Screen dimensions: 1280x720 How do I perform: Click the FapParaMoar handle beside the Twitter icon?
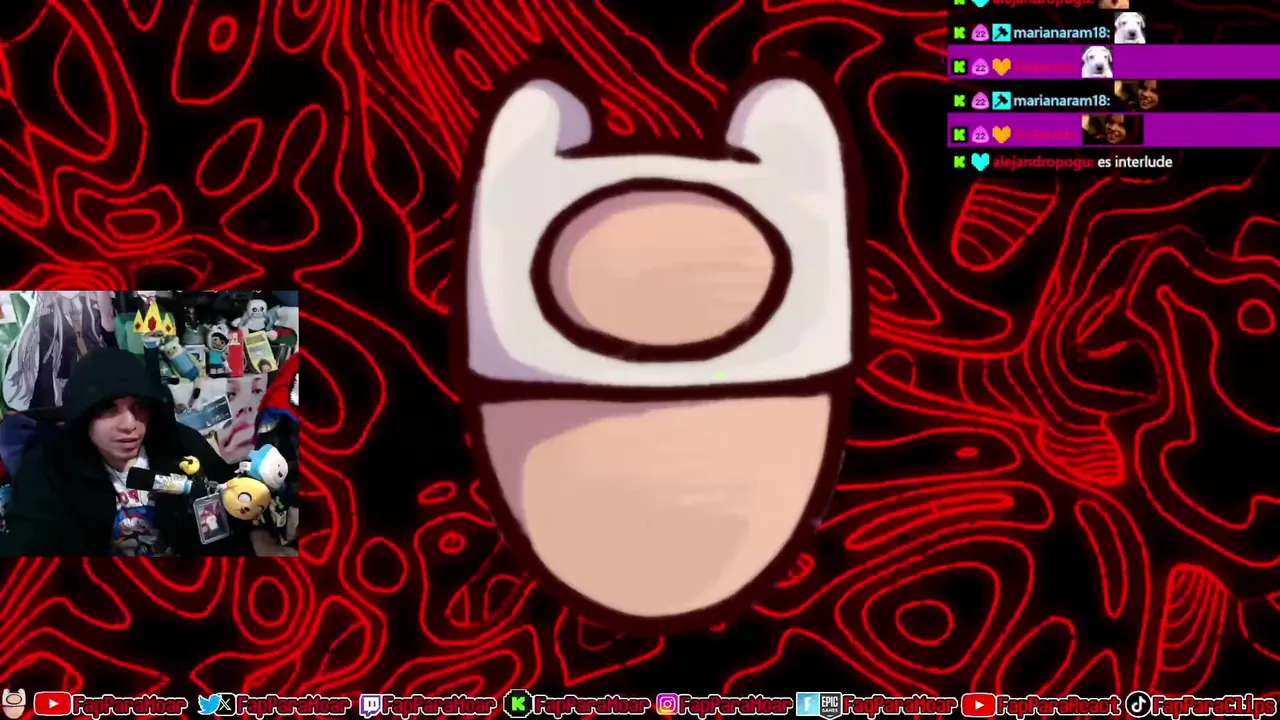(x=291, y=705)
